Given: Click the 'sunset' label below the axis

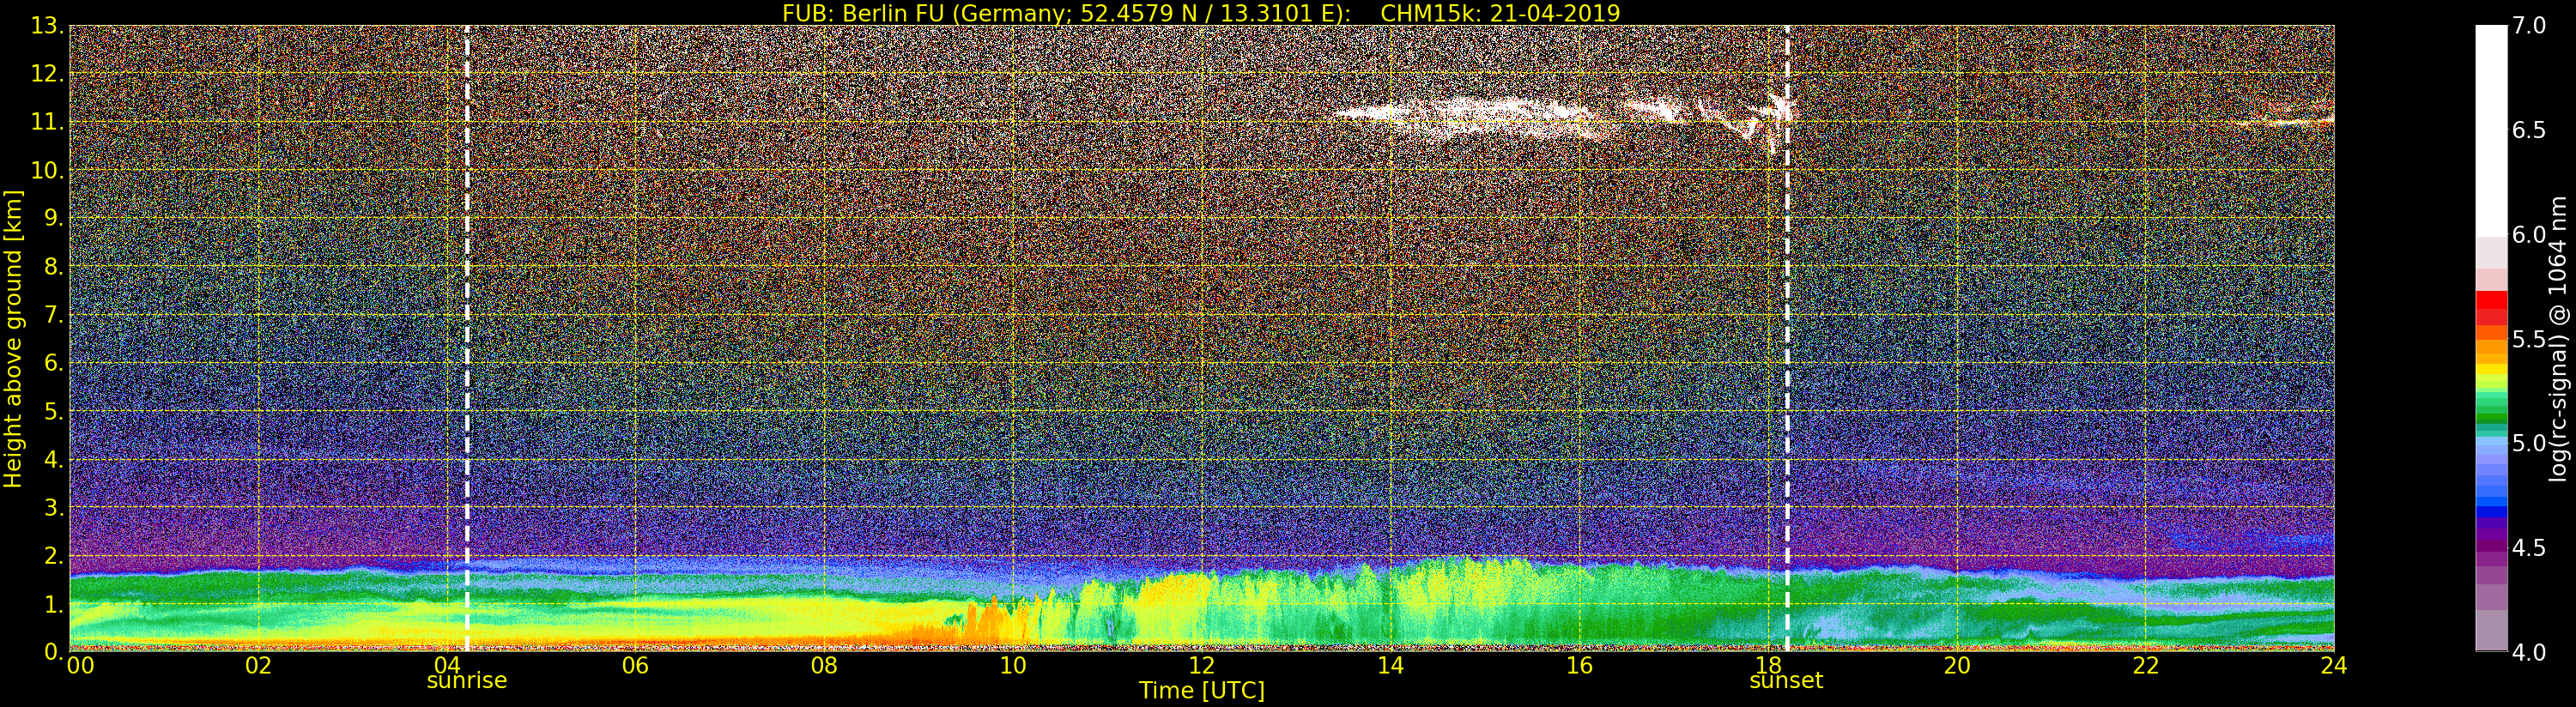Looking at the screenshot, I should click(x=1786, y=681).
